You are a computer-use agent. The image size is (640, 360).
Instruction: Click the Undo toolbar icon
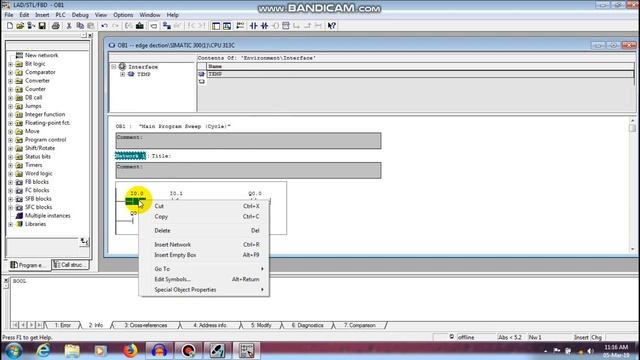[104, 26]
